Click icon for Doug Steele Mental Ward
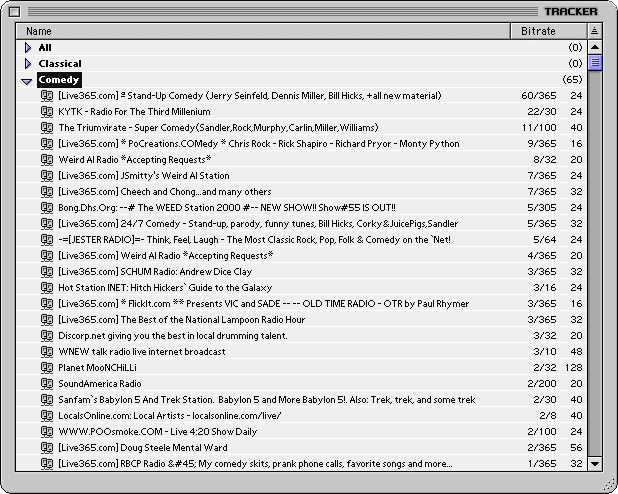 click(47, 447)
